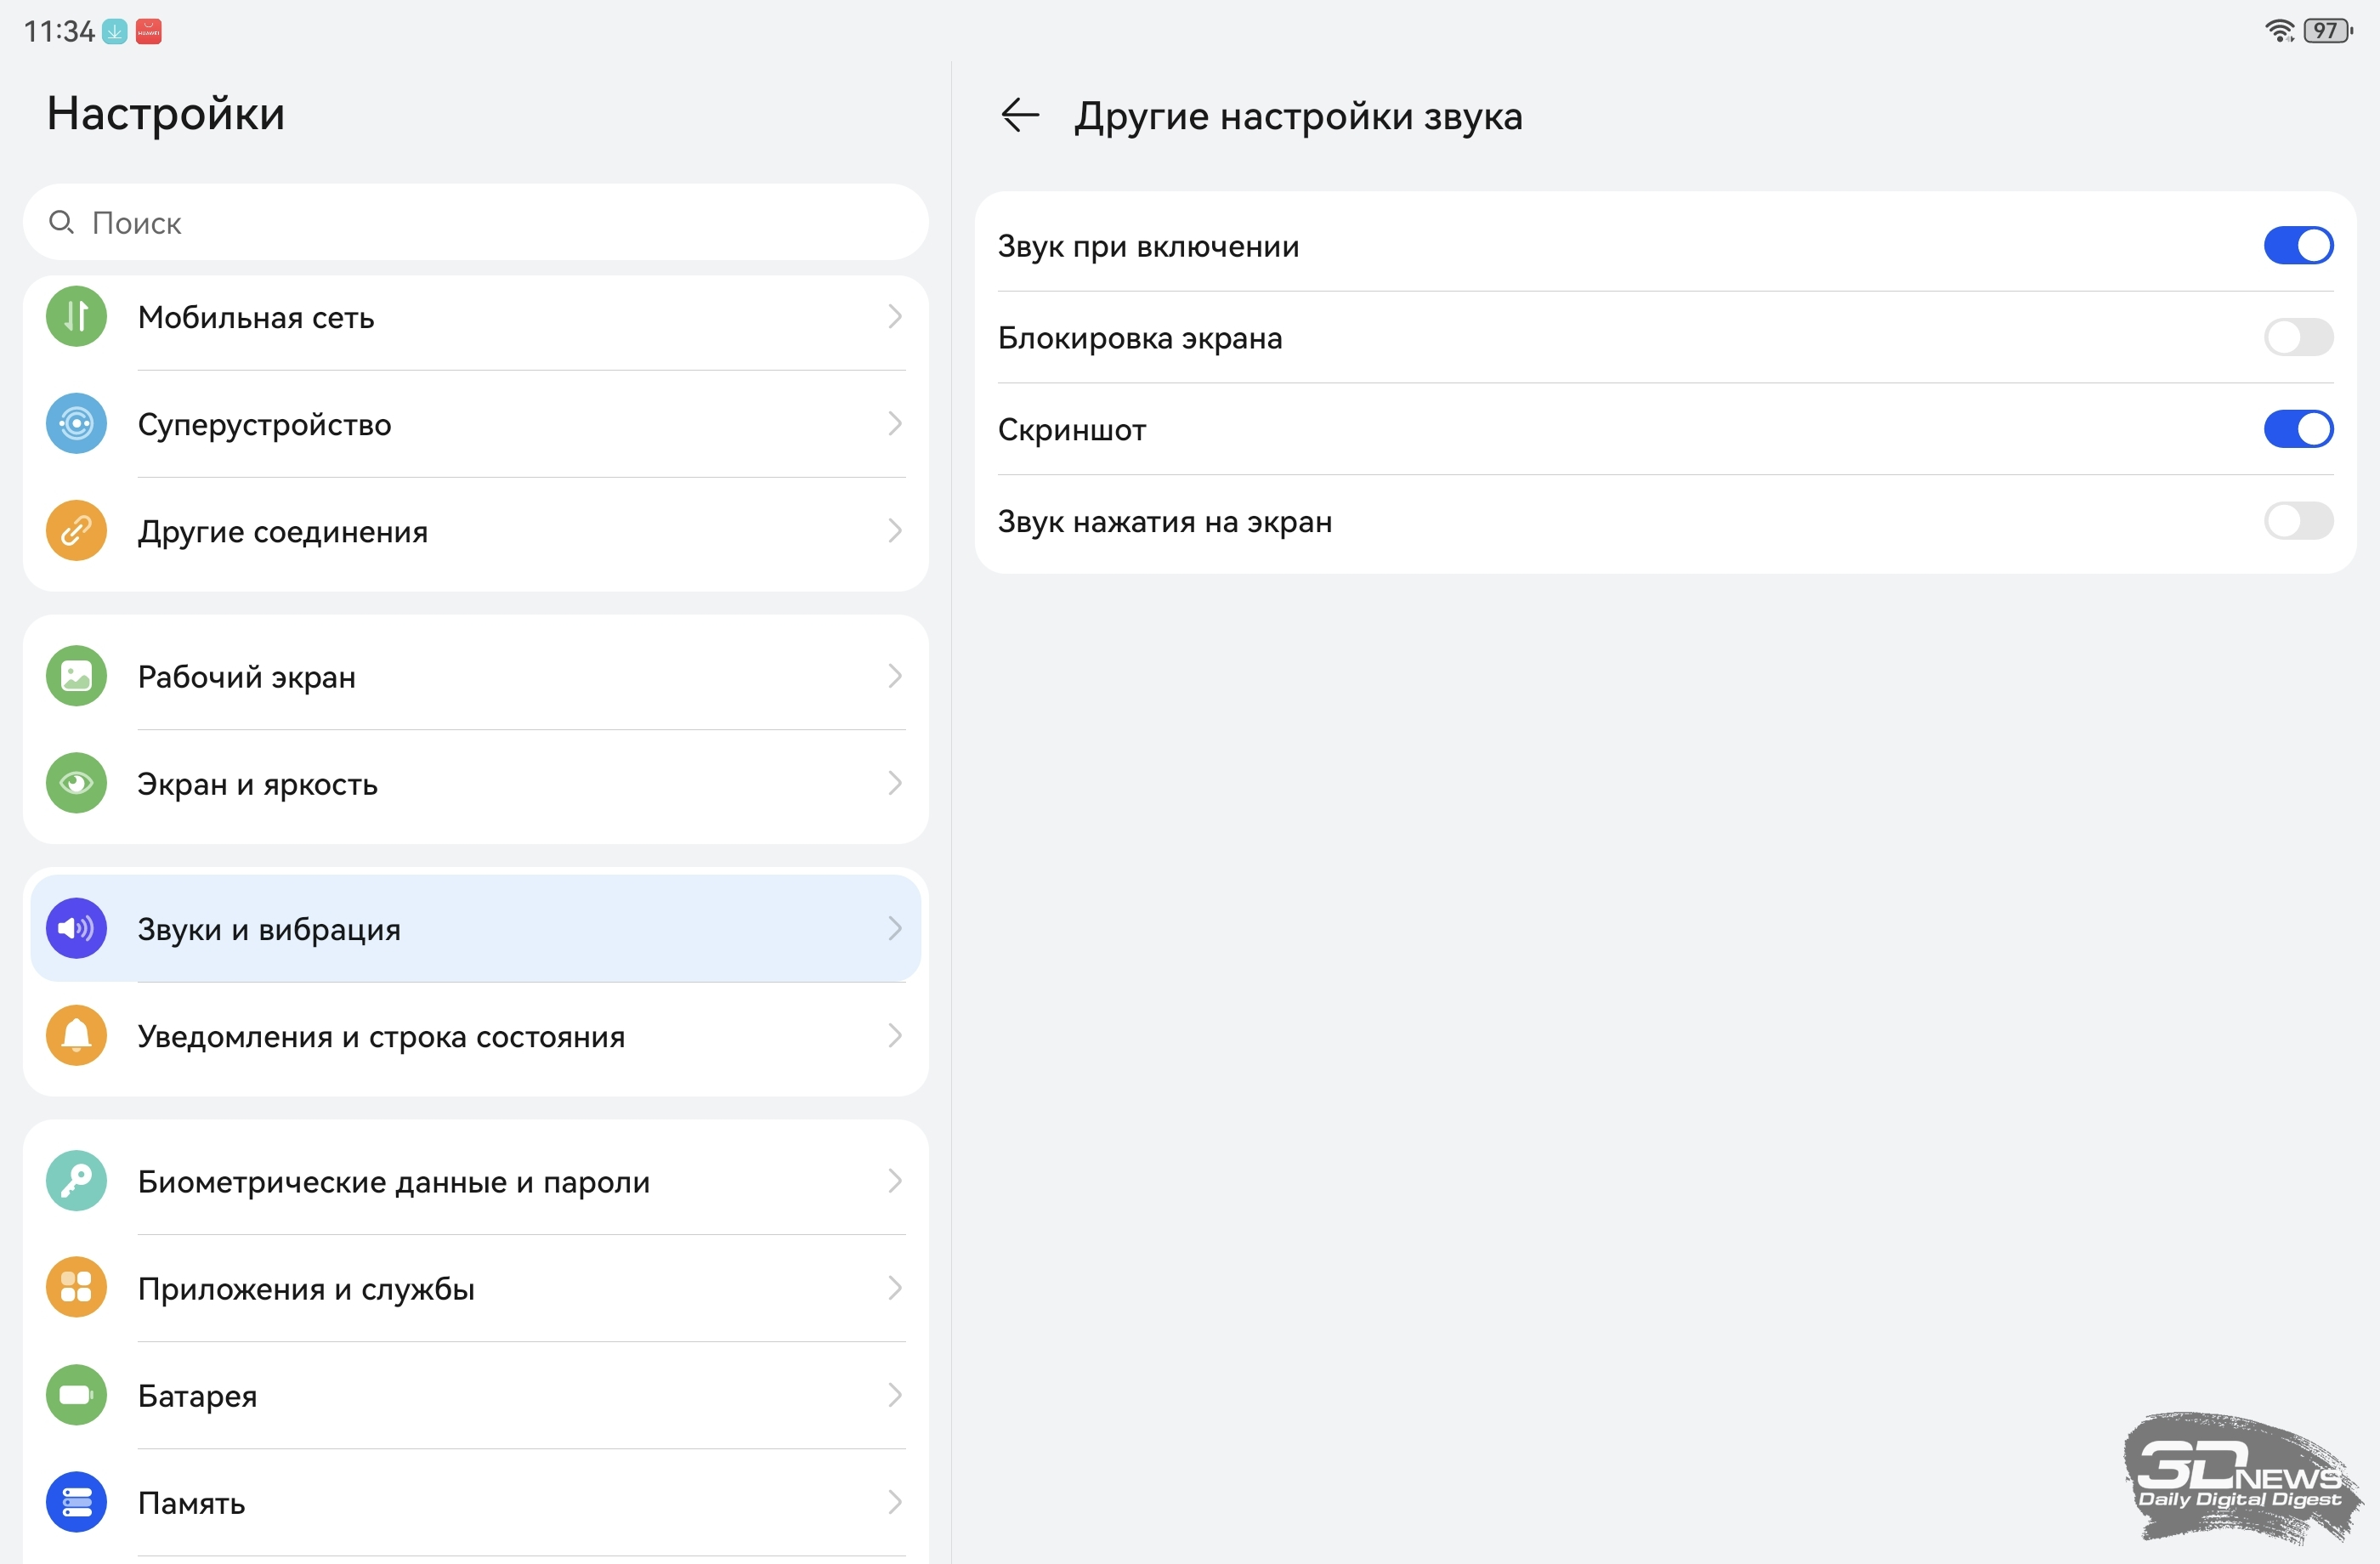Image resolution: width=2380 pixels, height=1564 pixels.
Task: Tap the eye icon for Экран и яркость
Action: coord(76,783)
